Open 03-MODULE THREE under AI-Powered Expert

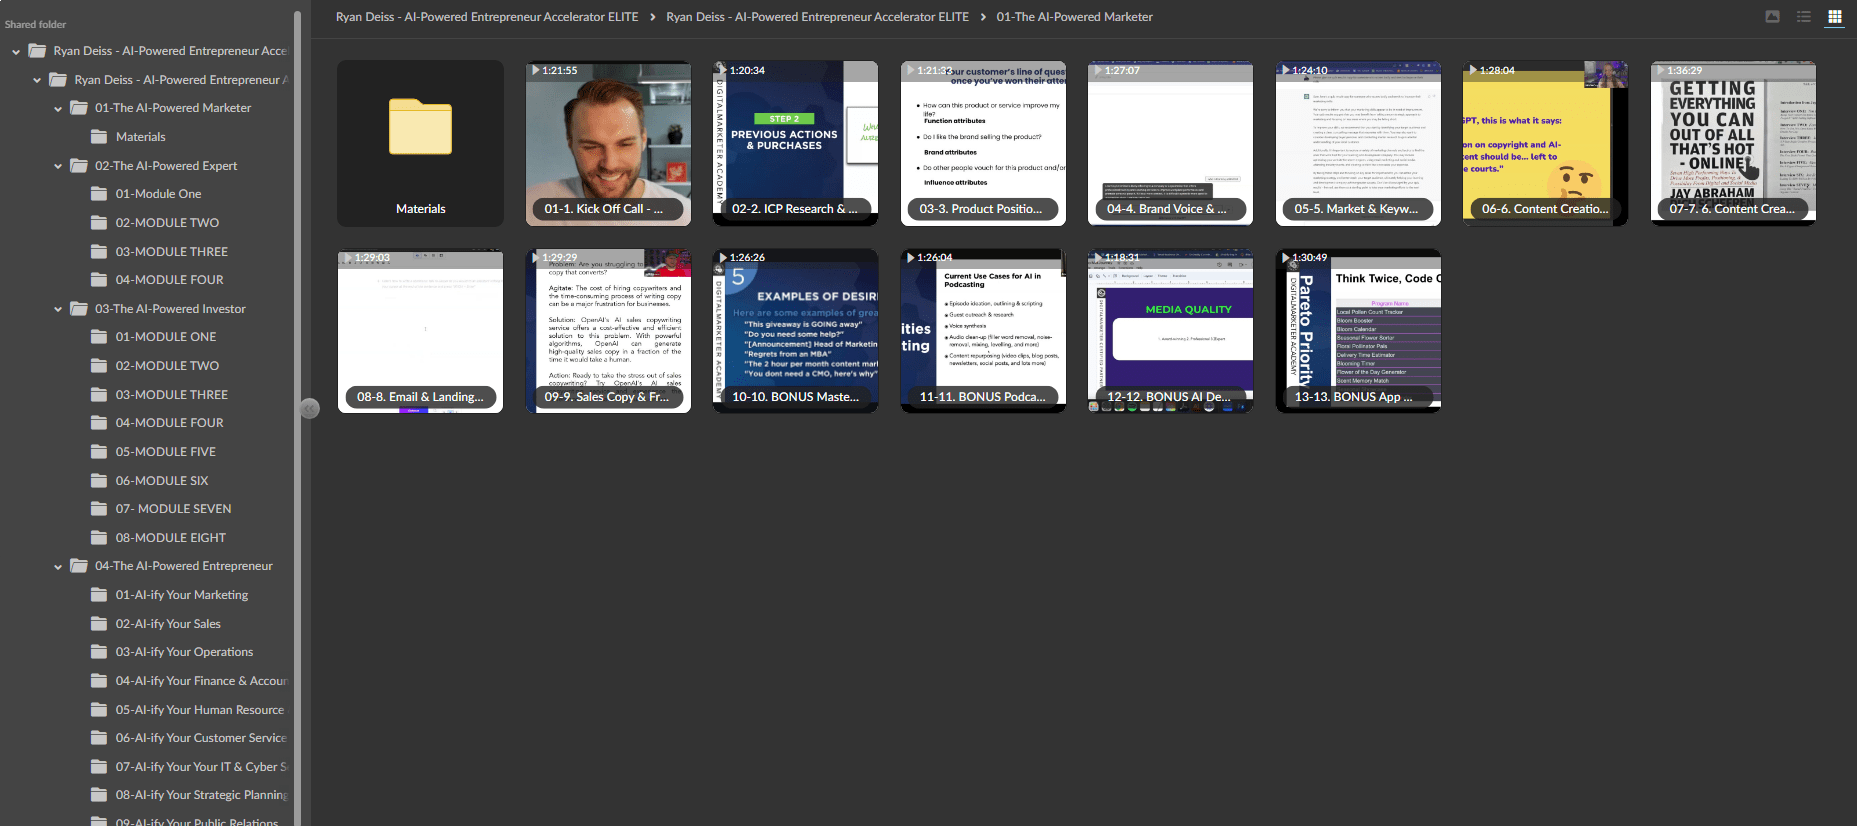click(x=171, y=252)
